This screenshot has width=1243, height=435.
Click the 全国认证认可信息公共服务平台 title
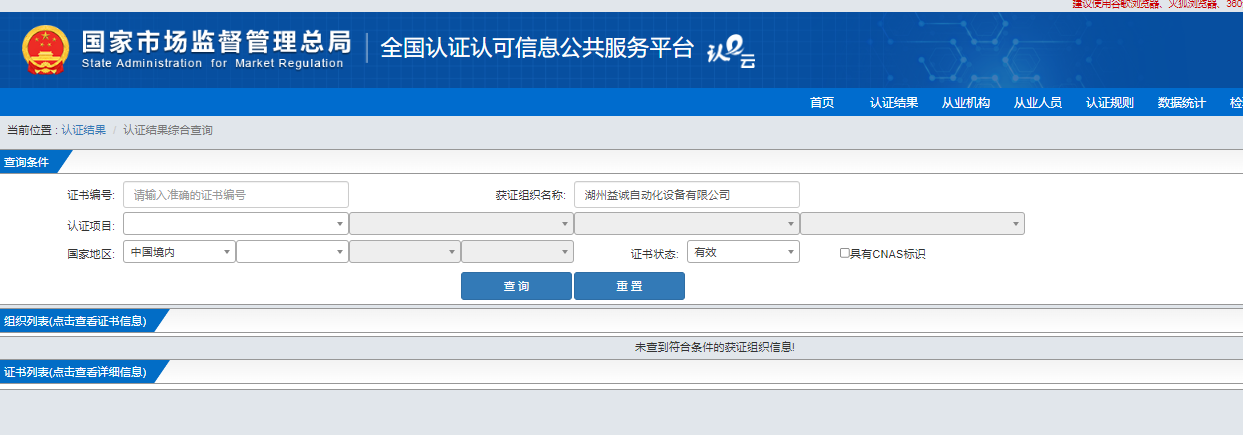click(x=537, y=48)
